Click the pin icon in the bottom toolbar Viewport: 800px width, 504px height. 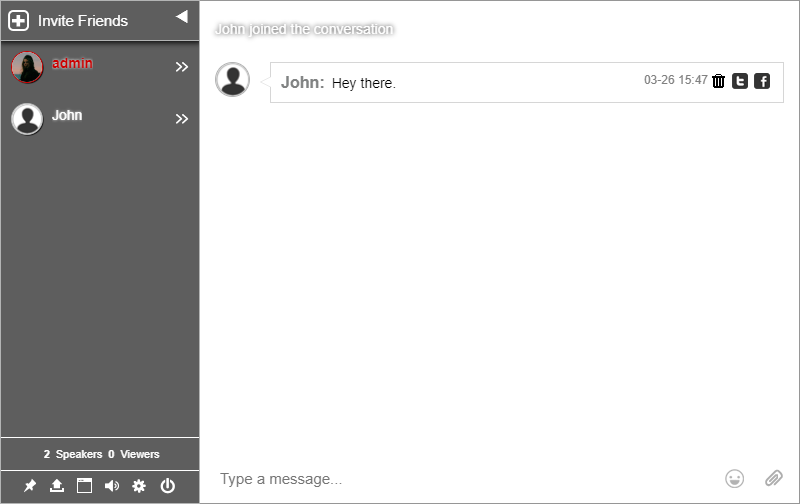[30, 486]
